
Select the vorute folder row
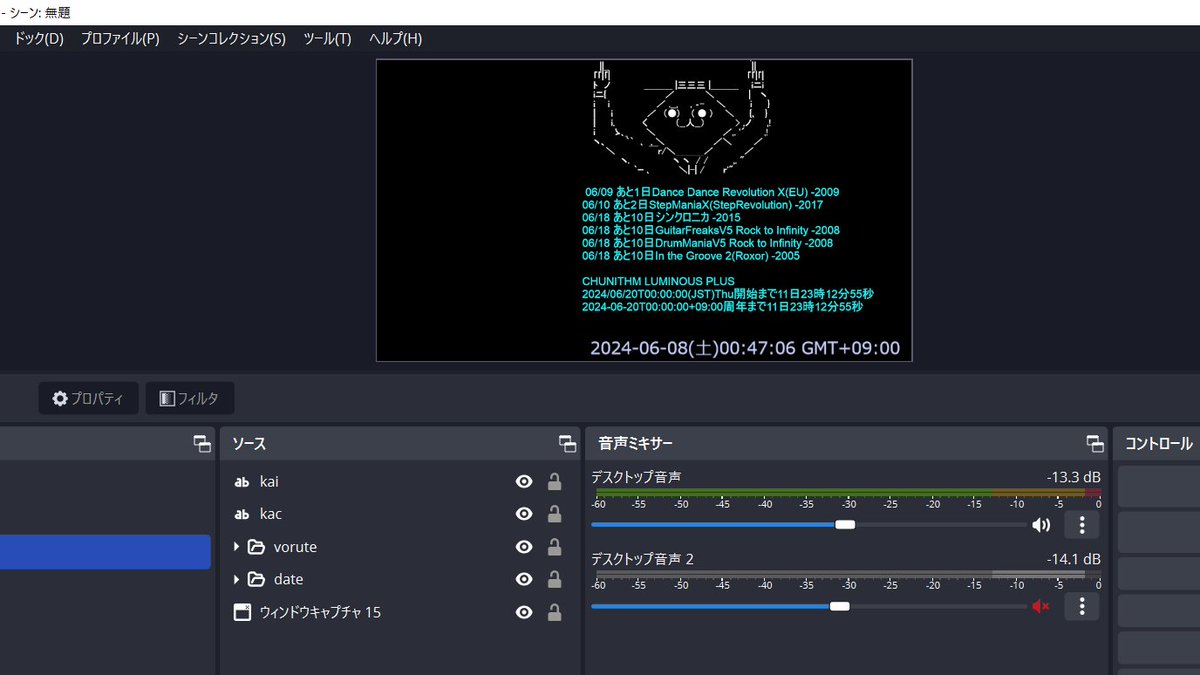tap(399, 547)
